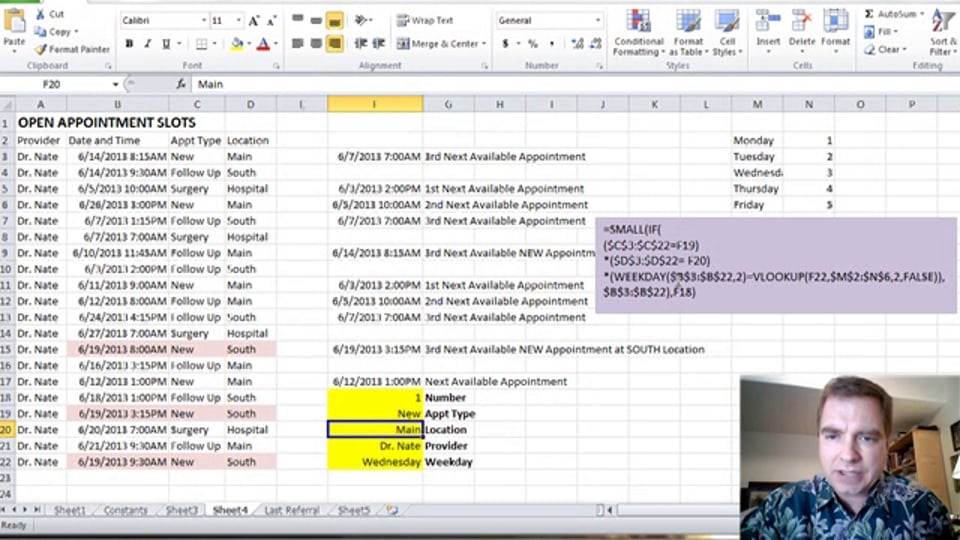Open Conditional Formatting menu

(x=639, y=33)
